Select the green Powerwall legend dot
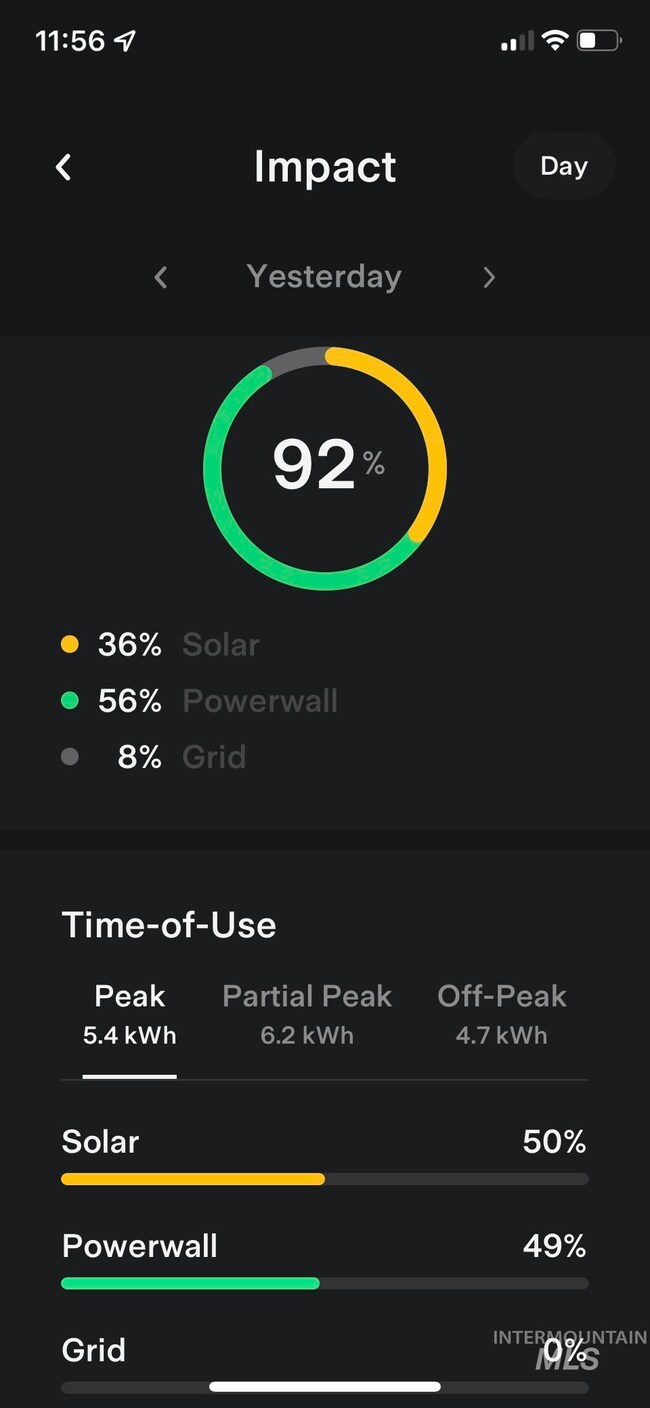Screen dimensions: 650x1408 point(70,701)
